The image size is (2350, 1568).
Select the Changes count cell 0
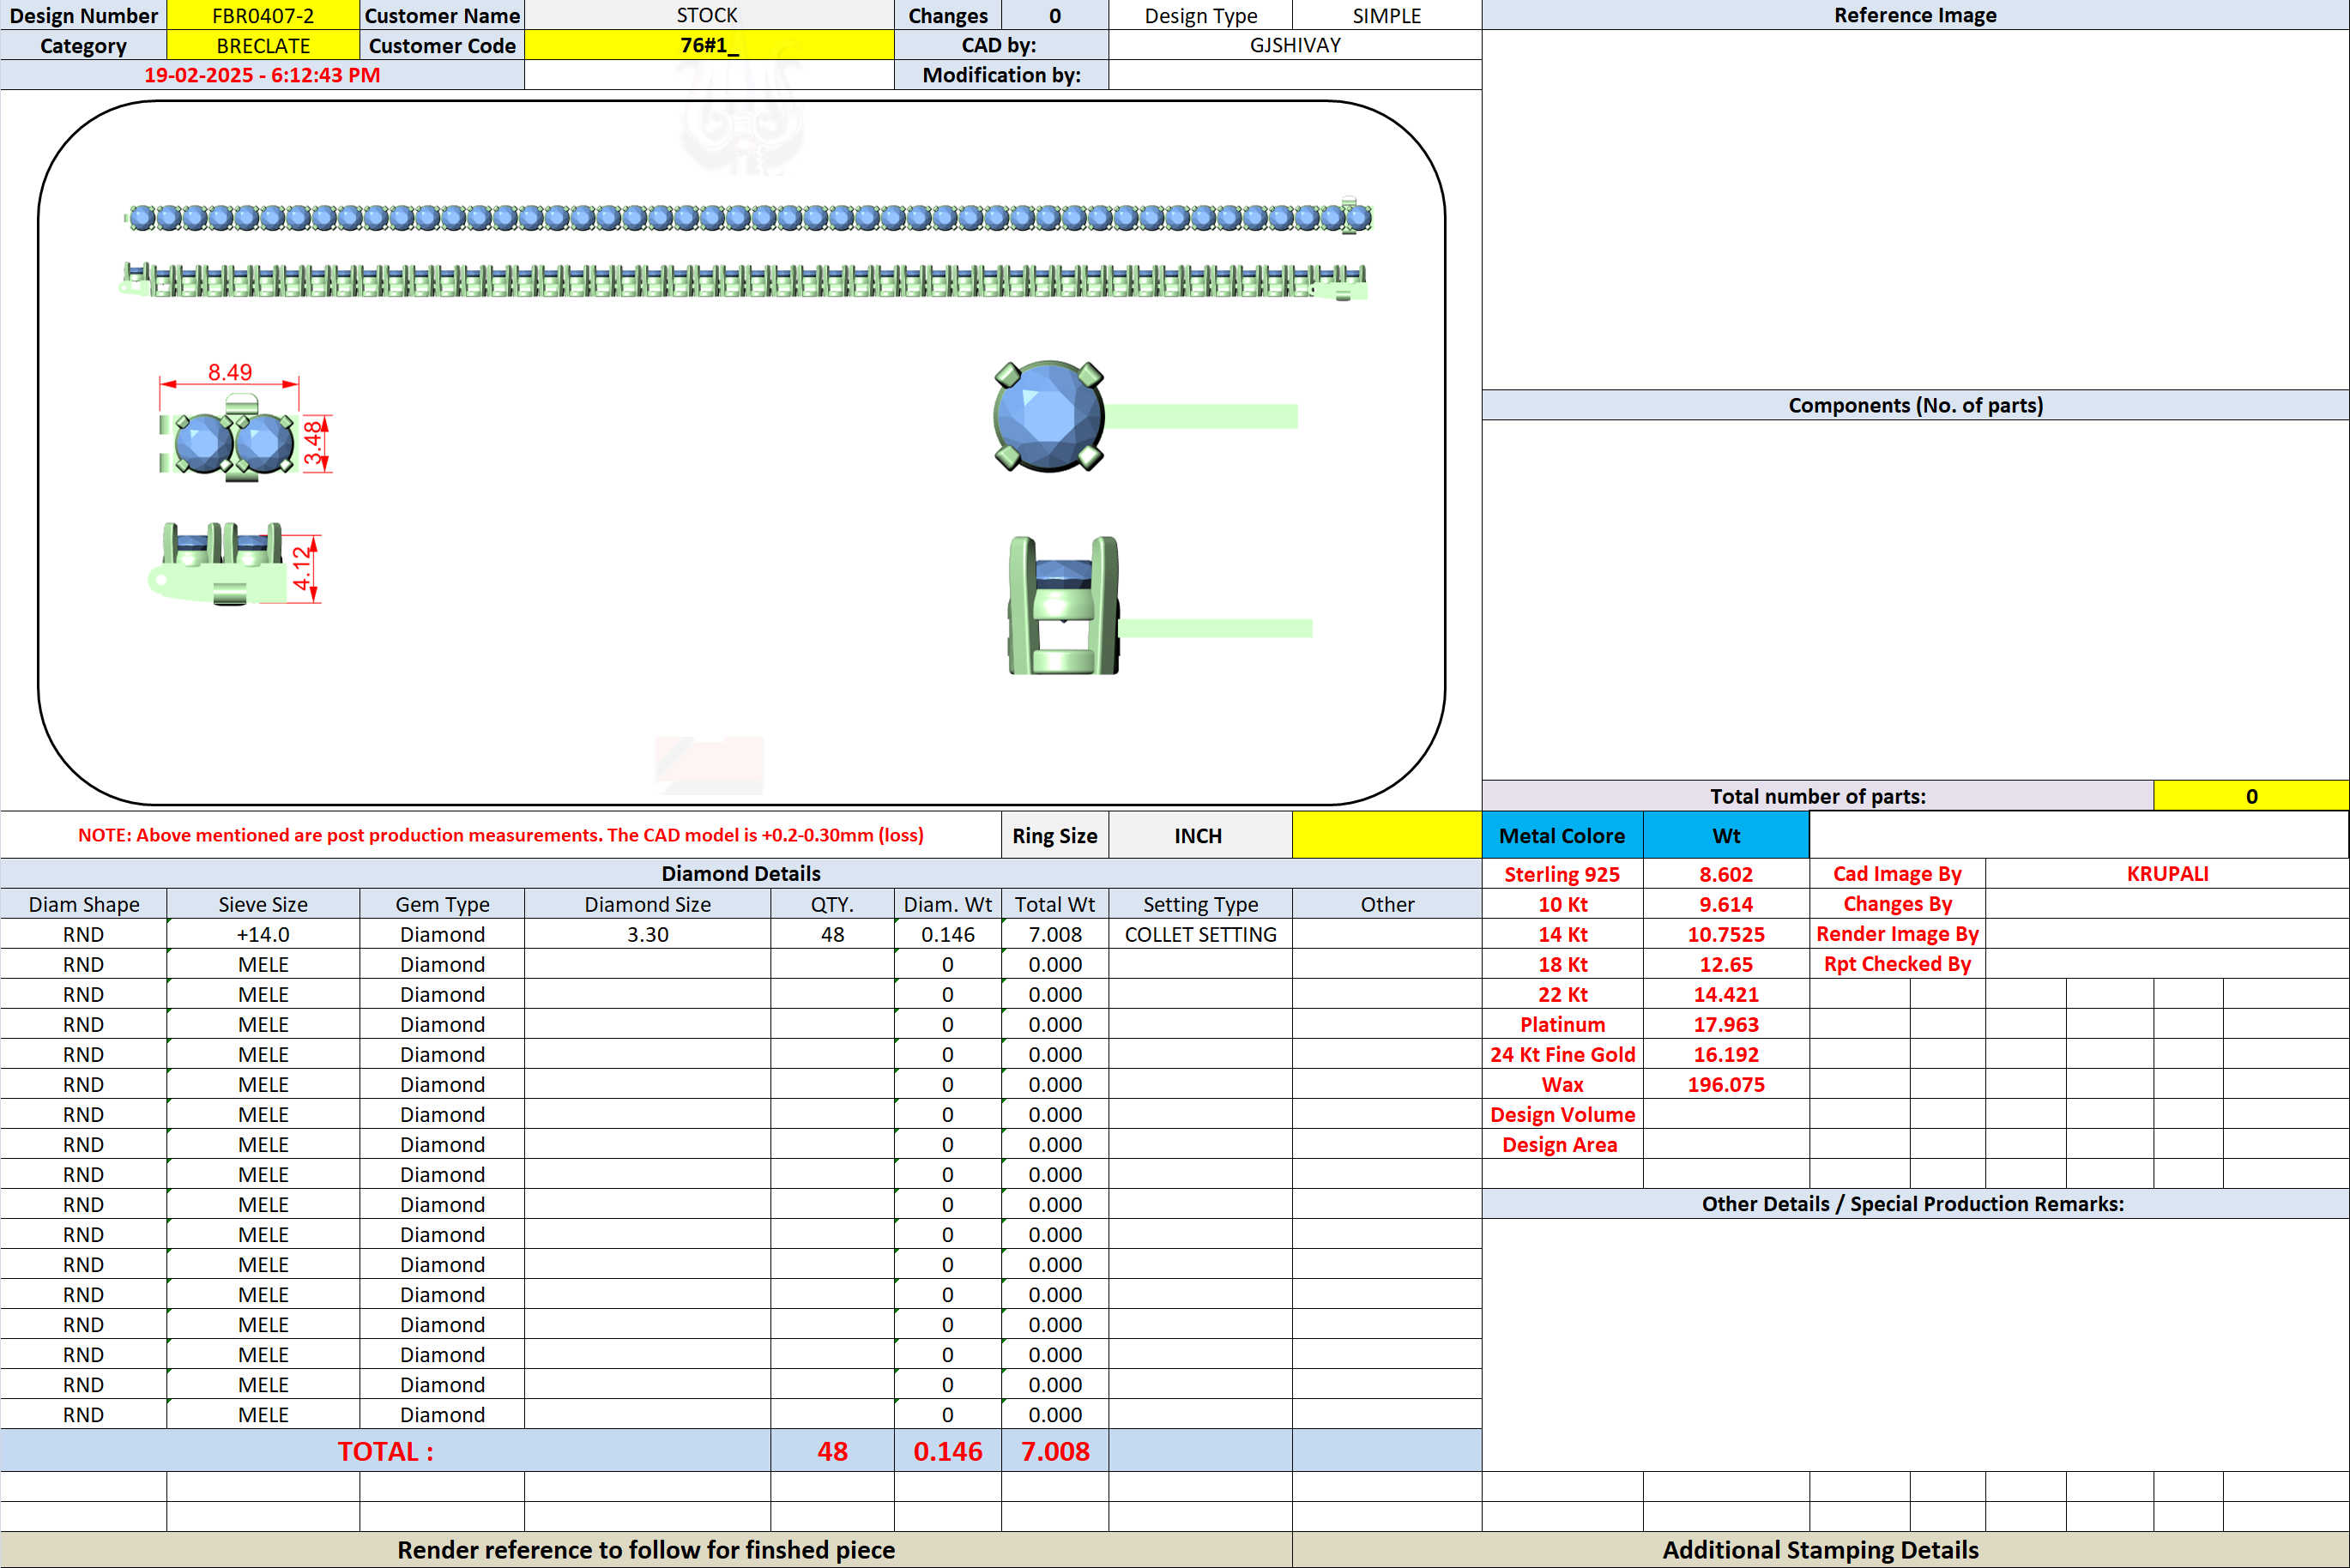[1055, 15]
